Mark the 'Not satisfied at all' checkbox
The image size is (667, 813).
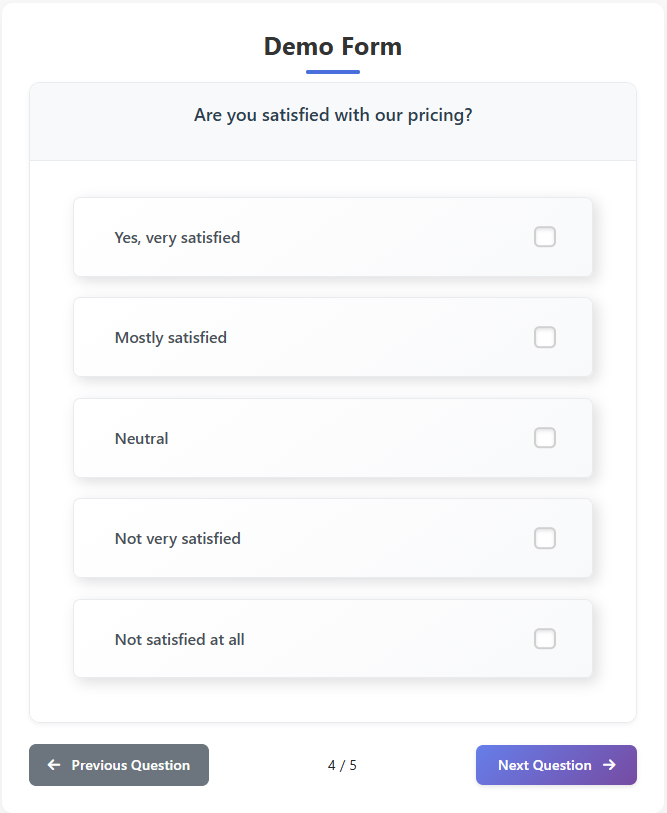(545, 638)
